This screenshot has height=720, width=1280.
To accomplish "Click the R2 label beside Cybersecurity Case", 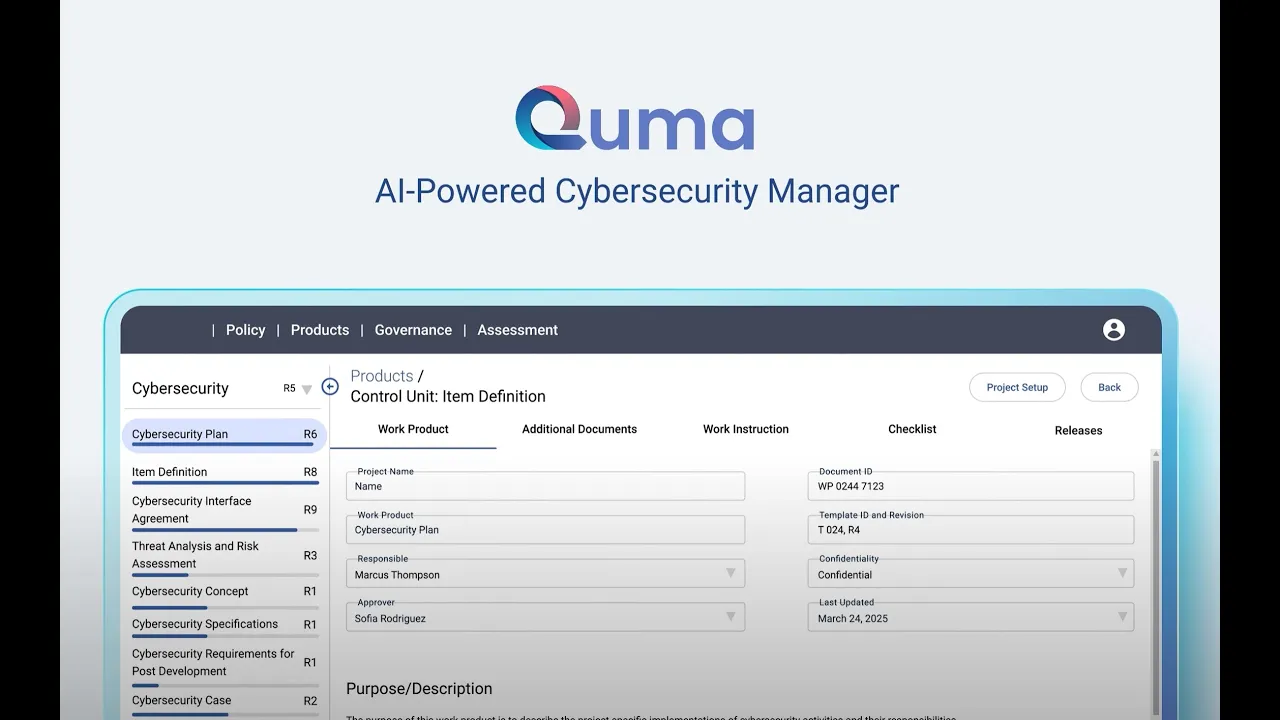I will (x=310, y=701).
